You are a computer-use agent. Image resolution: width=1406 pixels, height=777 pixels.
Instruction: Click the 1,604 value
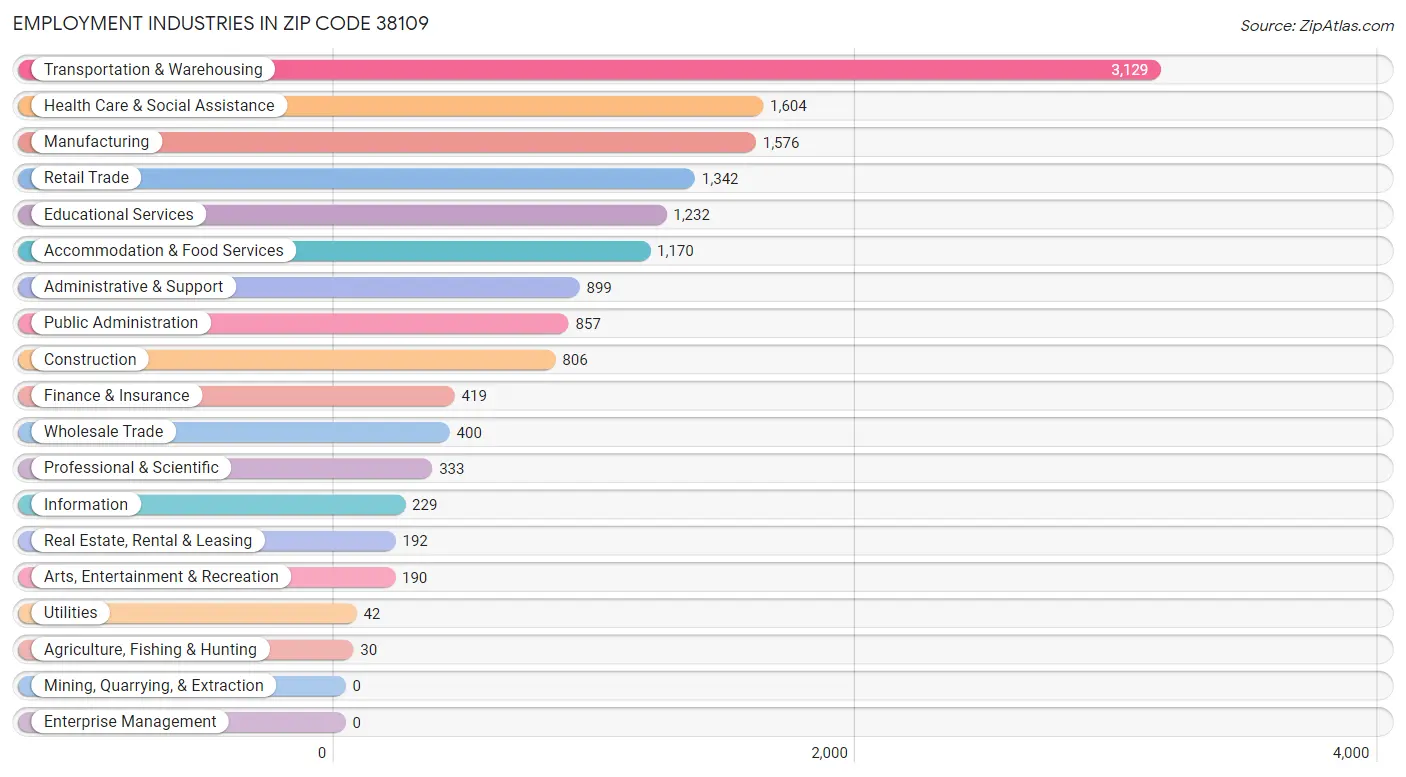click(788, 106)
